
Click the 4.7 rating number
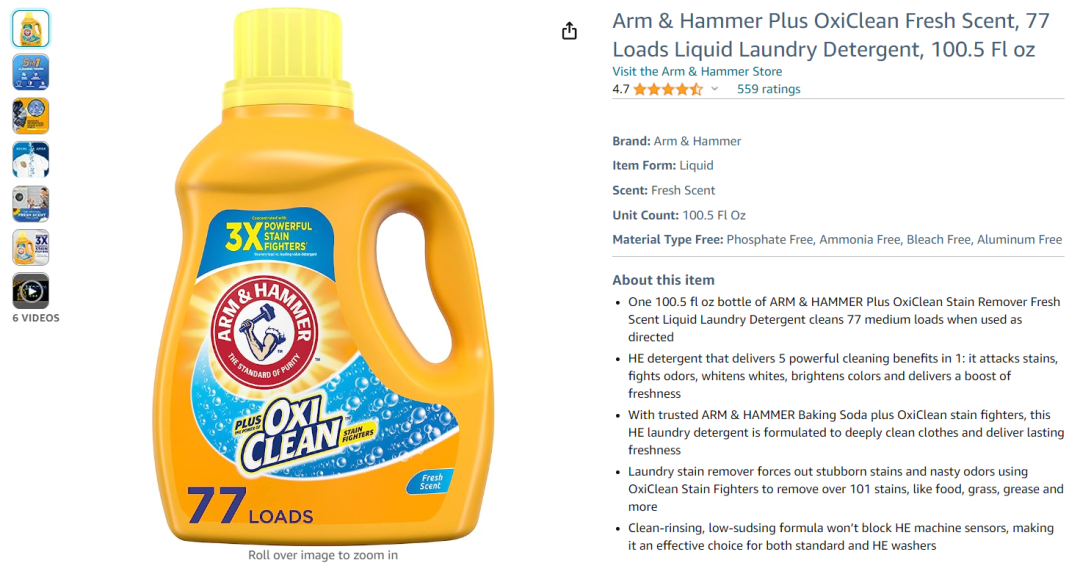point(621,89)
